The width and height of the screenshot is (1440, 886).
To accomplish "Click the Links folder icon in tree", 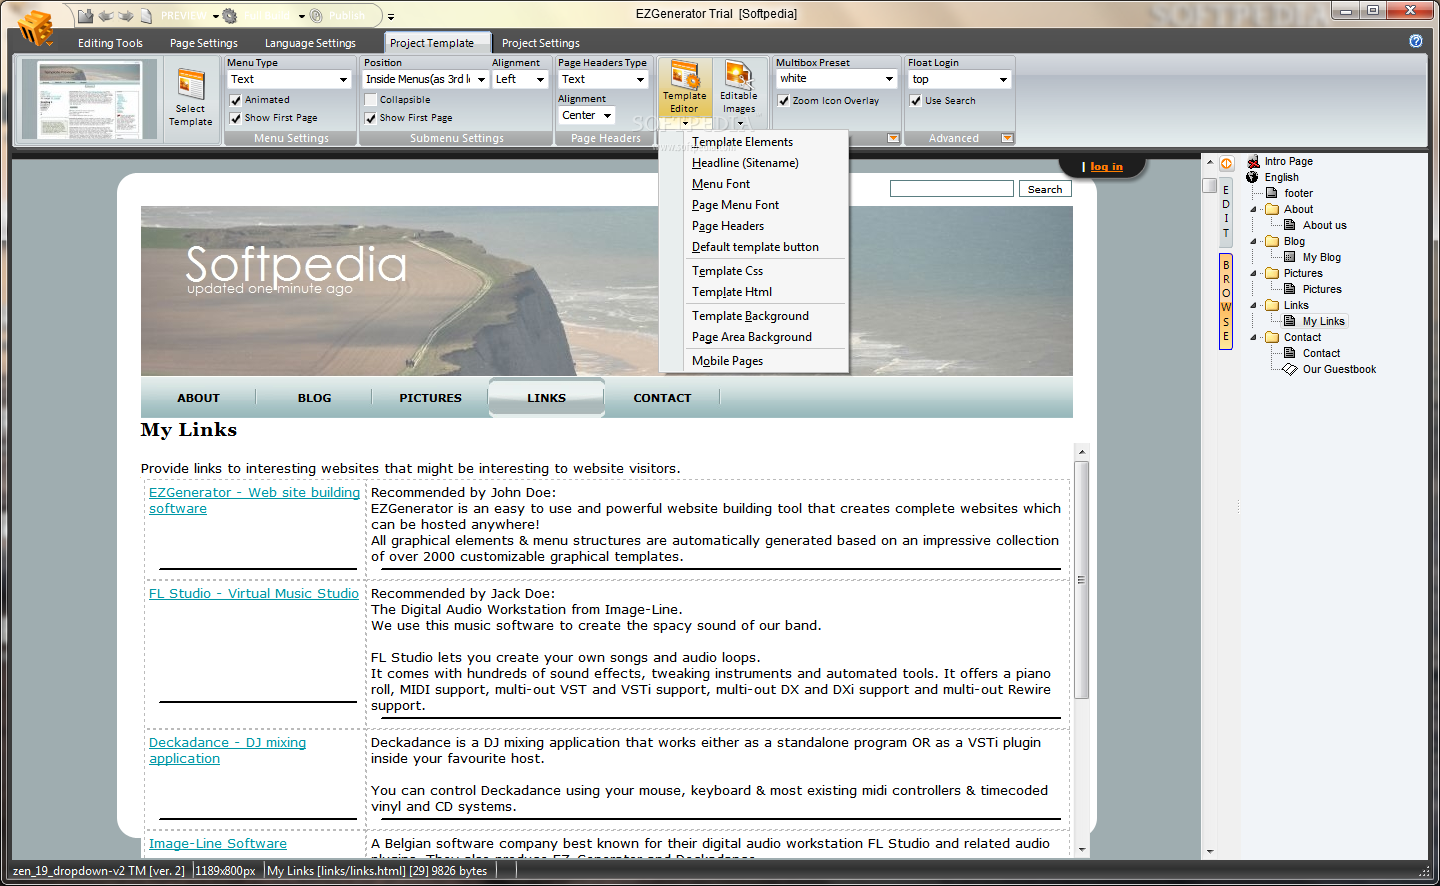I will coord(1272,305).
